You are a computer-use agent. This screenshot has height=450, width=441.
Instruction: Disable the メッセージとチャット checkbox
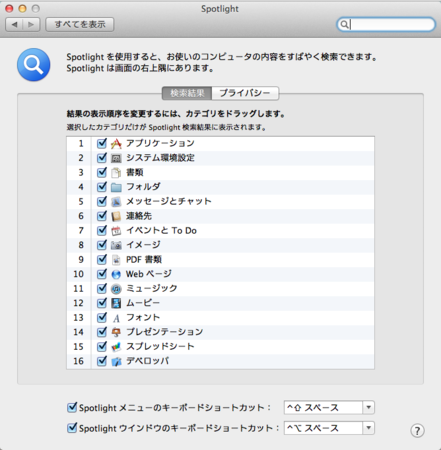coord(102,201)
